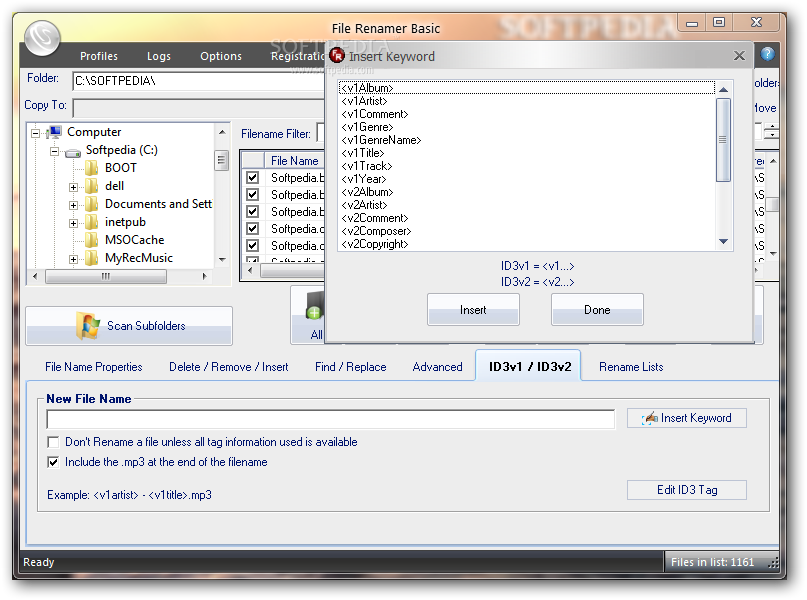
Task: Click the Scan Subfolders button
Action: [x=129, y=326]
